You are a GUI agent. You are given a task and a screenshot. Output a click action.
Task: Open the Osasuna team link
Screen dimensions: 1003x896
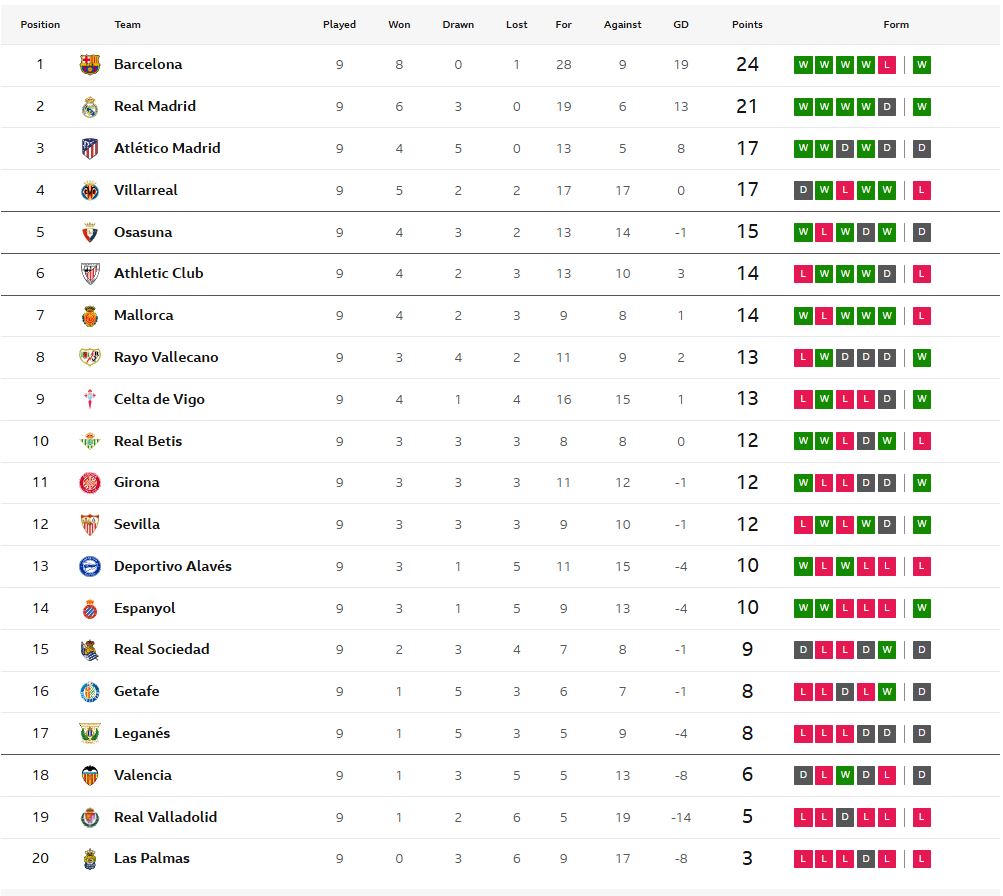point(143,232)
